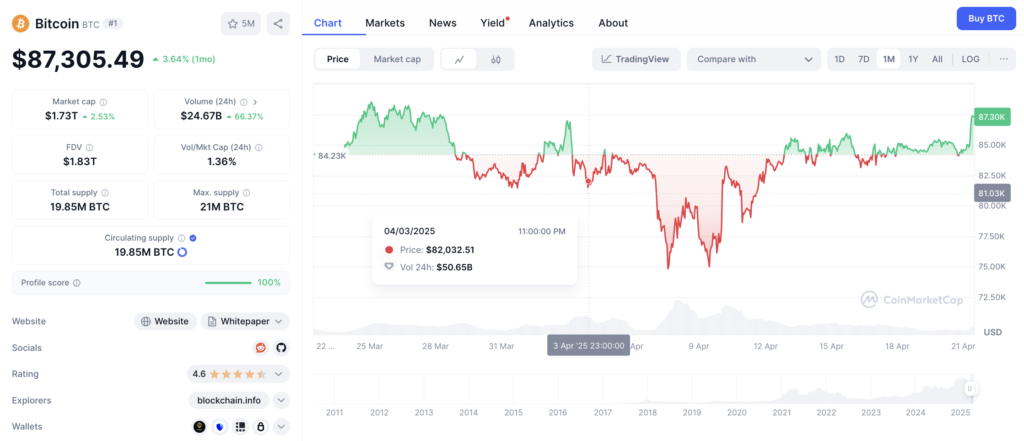Click the $87,305.49 price text

click(x=78, y=59)
